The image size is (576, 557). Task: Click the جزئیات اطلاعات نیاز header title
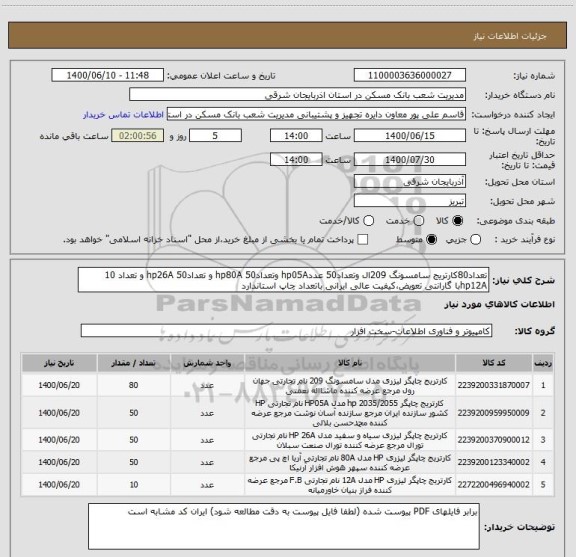[x=510, y=36]
